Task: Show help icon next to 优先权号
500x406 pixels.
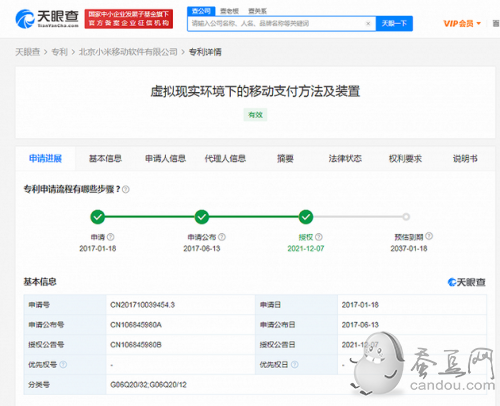Action: pyautogui.click(x=63, y=365)
